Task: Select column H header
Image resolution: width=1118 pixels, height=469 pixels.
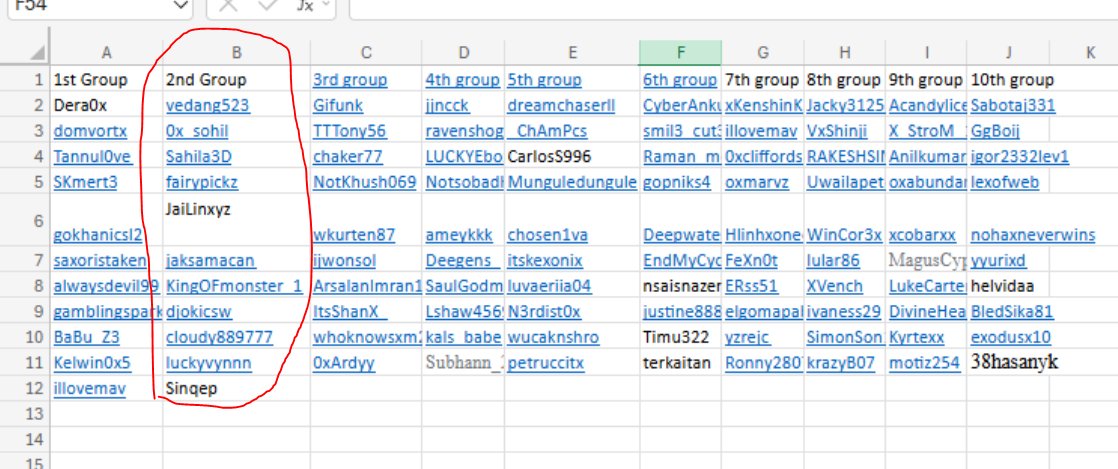Action: tap(845, 52)
